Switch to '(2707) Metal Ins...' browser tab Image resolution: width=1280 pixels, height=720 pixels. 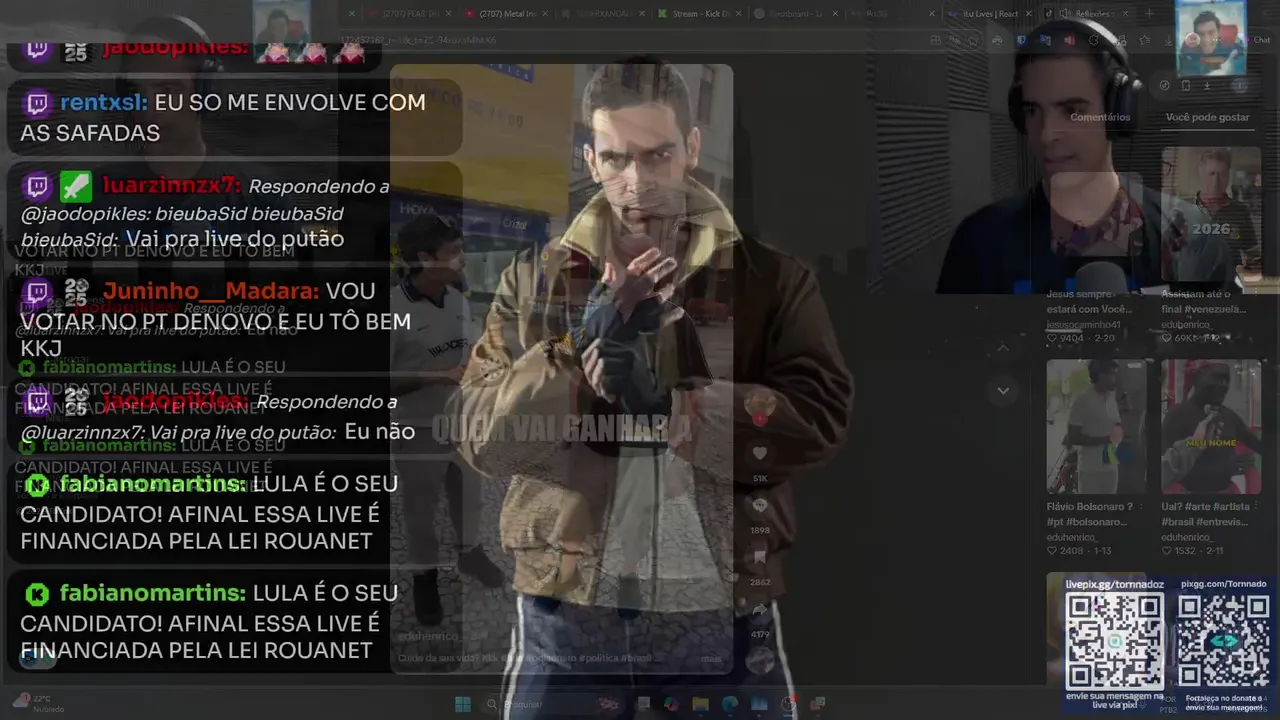(x=505, y=13)
